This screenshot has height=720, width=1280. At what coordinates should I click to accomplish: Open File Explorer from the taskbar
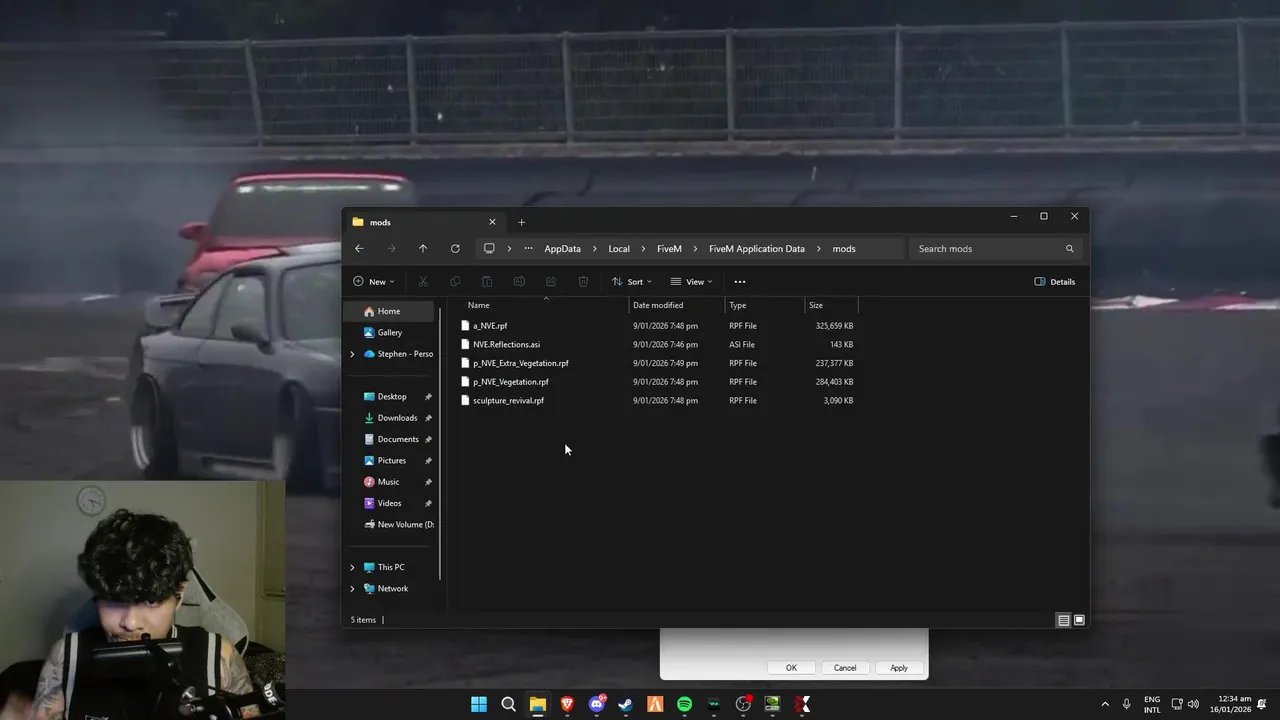click(537, 704)
